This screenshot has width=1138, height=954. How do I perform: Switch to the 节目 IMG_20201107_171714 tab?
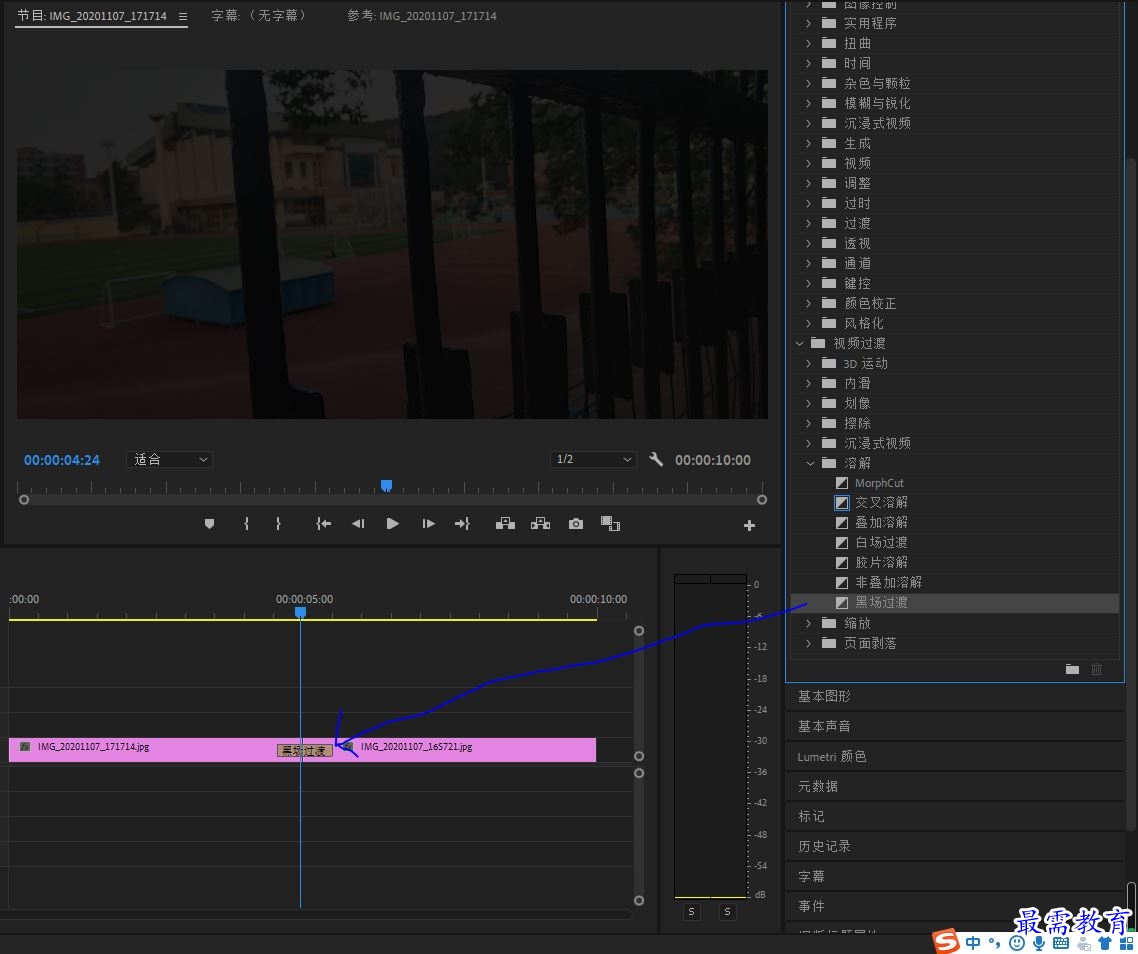tap(92, 16)
